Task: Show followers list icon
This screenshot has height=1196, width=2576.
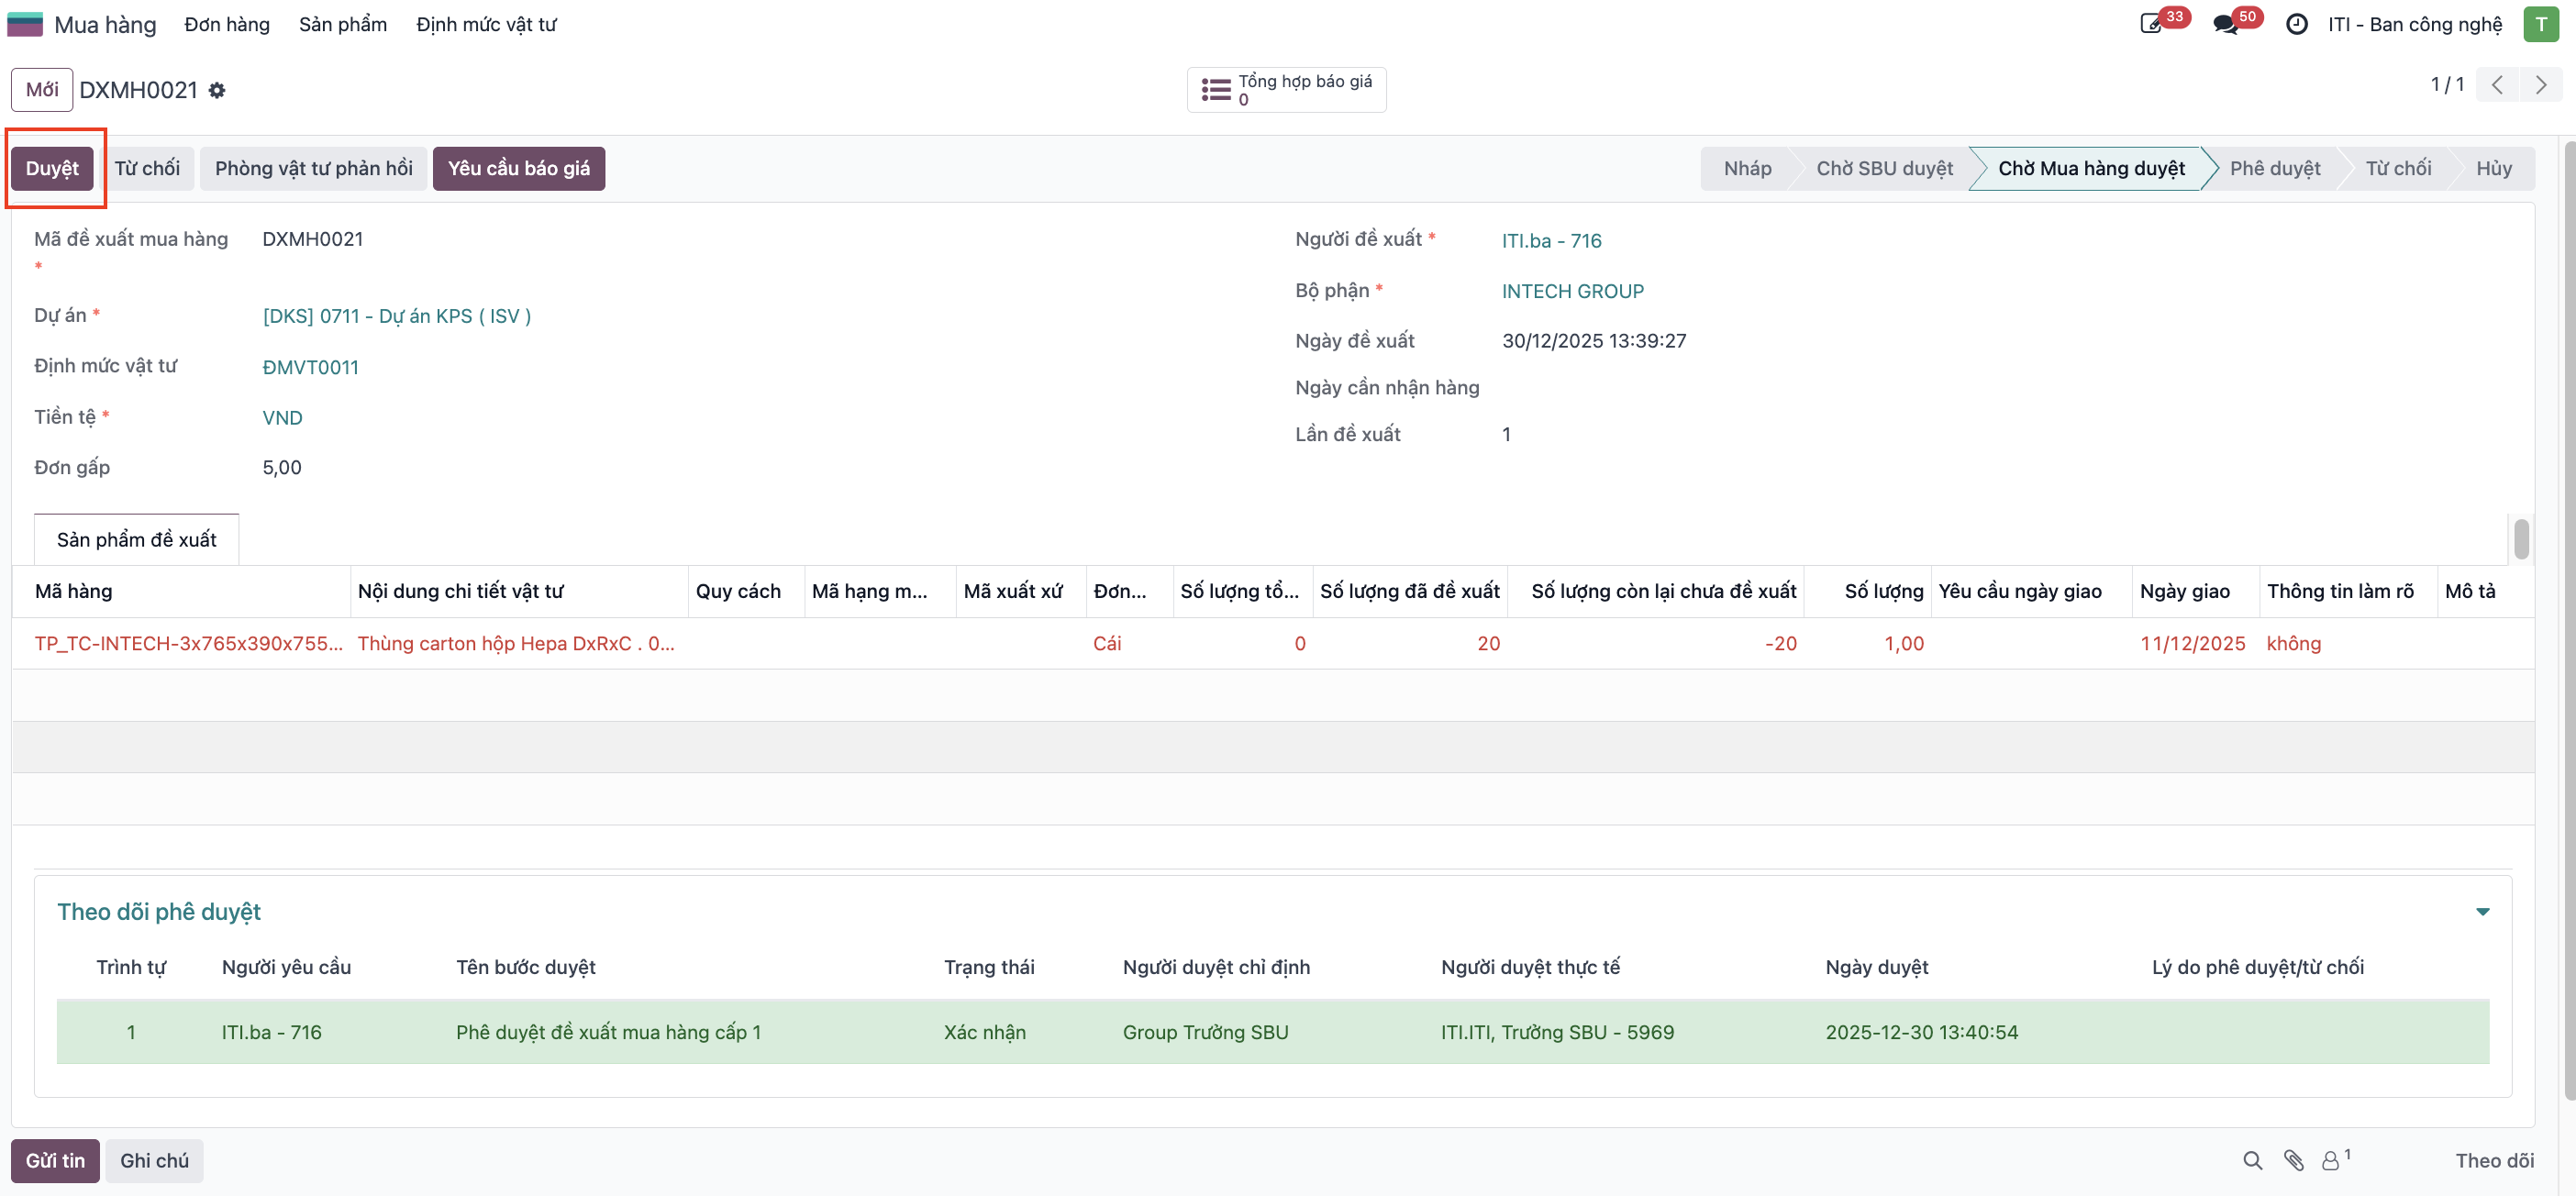Action: (x=2334, y=1160)
